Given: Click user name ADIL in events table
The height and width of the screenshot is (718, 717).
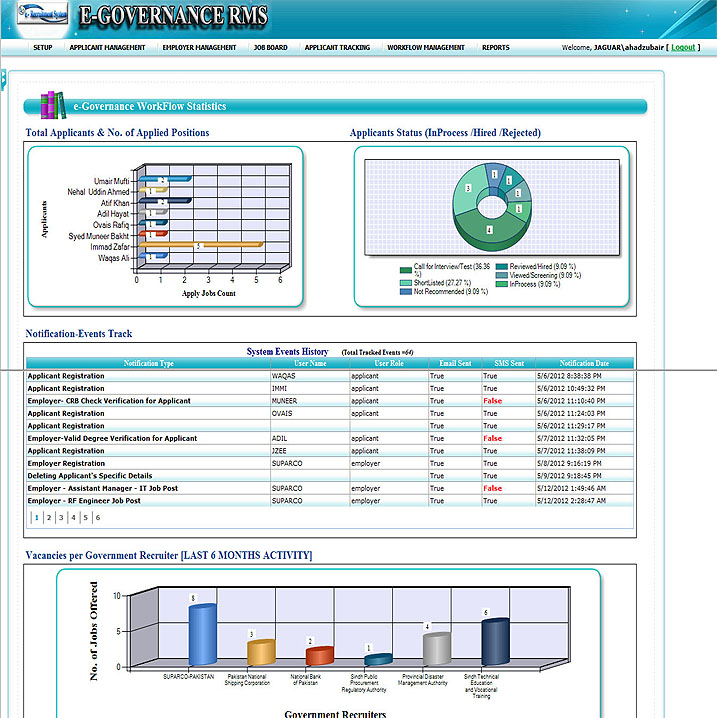Looking at the screenshot, I should [279, 438].
